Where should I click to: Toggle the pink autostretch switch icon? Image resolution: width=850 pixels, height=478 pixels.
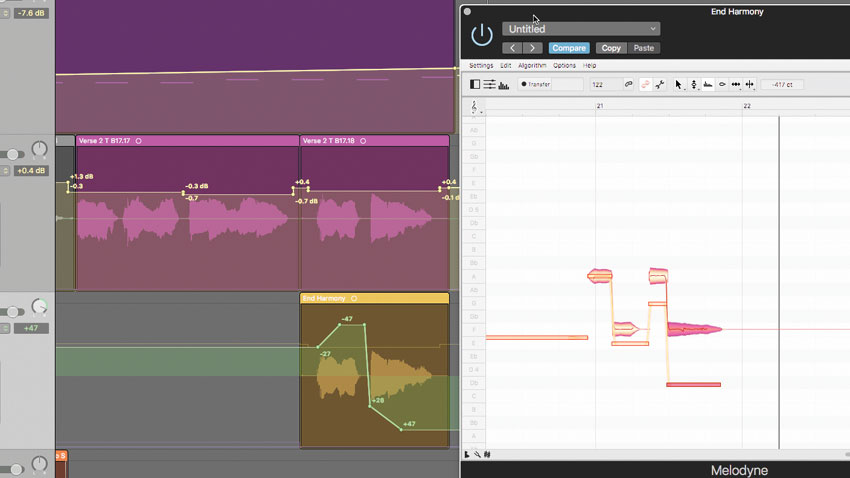pos(645,85)
